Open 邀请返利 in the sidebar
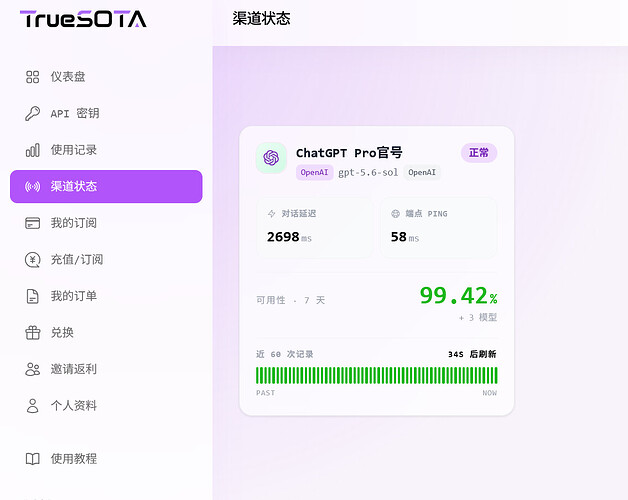 [x=106, y=369]
